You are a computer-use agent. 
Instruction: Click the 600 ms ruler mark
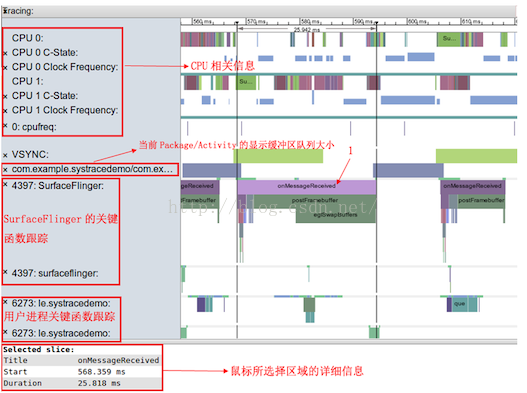418,22
